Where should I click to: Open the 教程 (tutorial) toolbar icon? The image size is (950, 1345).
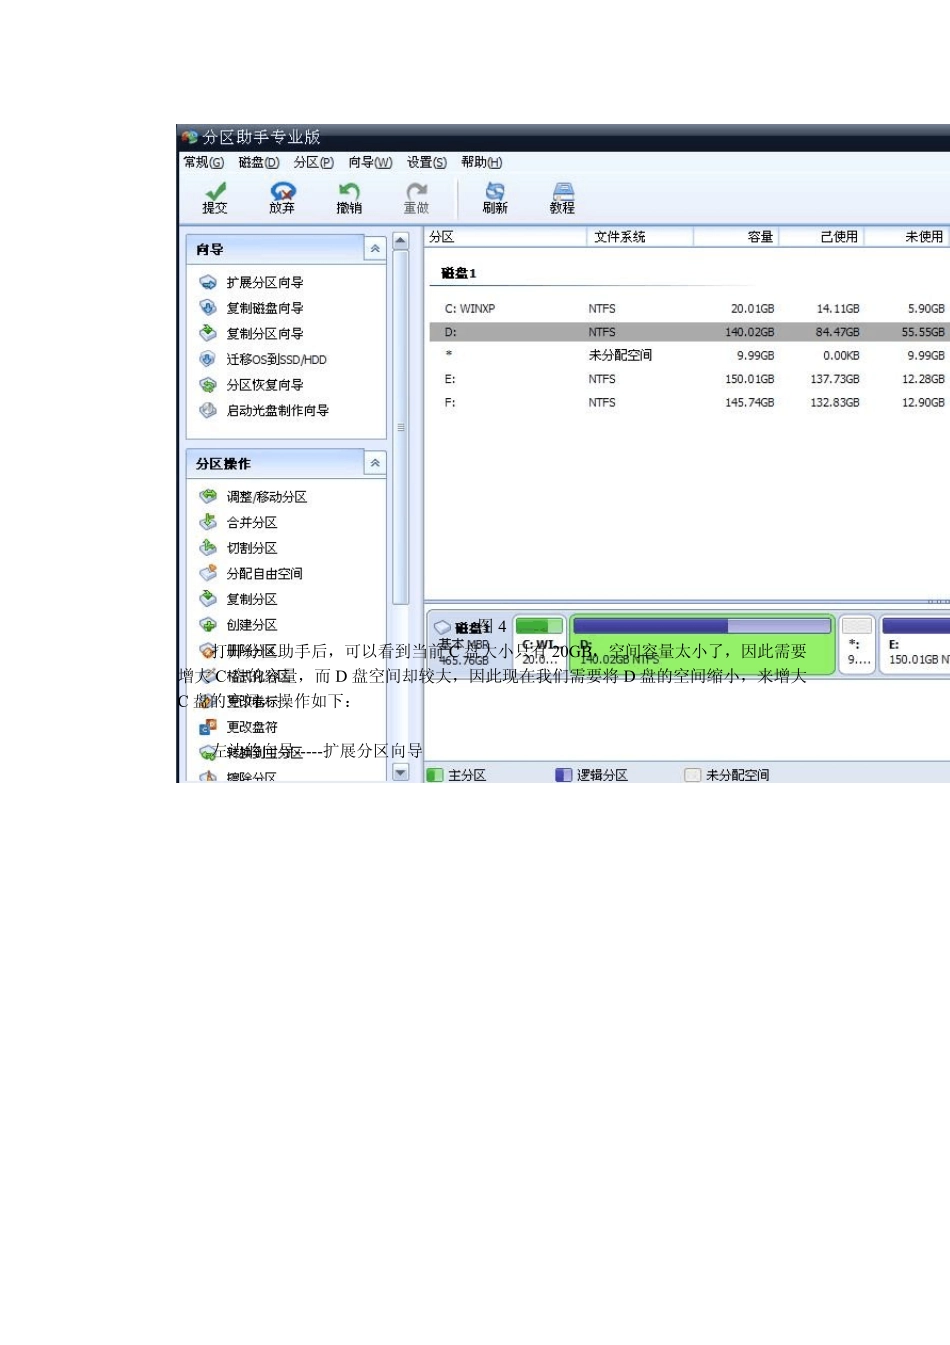pos(562,198)
